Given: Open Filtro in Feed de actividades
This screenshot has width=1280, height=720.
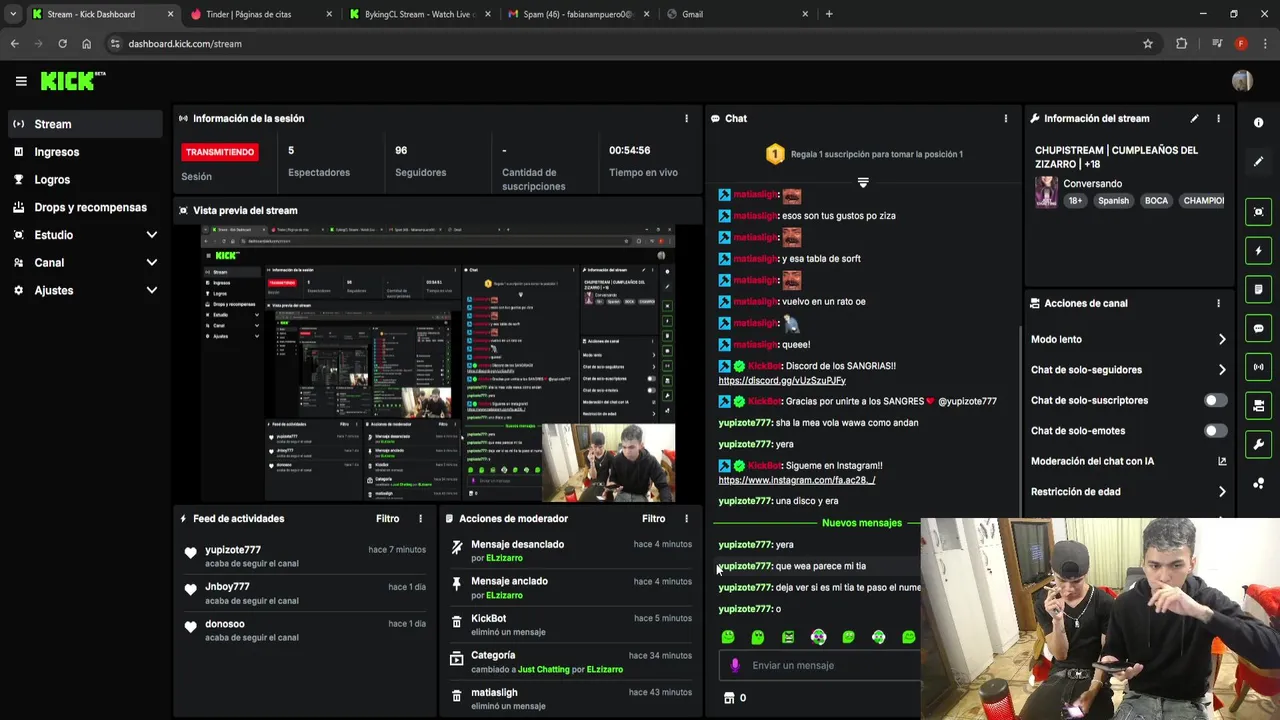Looking at the screenshot, I should pos(387,518).
